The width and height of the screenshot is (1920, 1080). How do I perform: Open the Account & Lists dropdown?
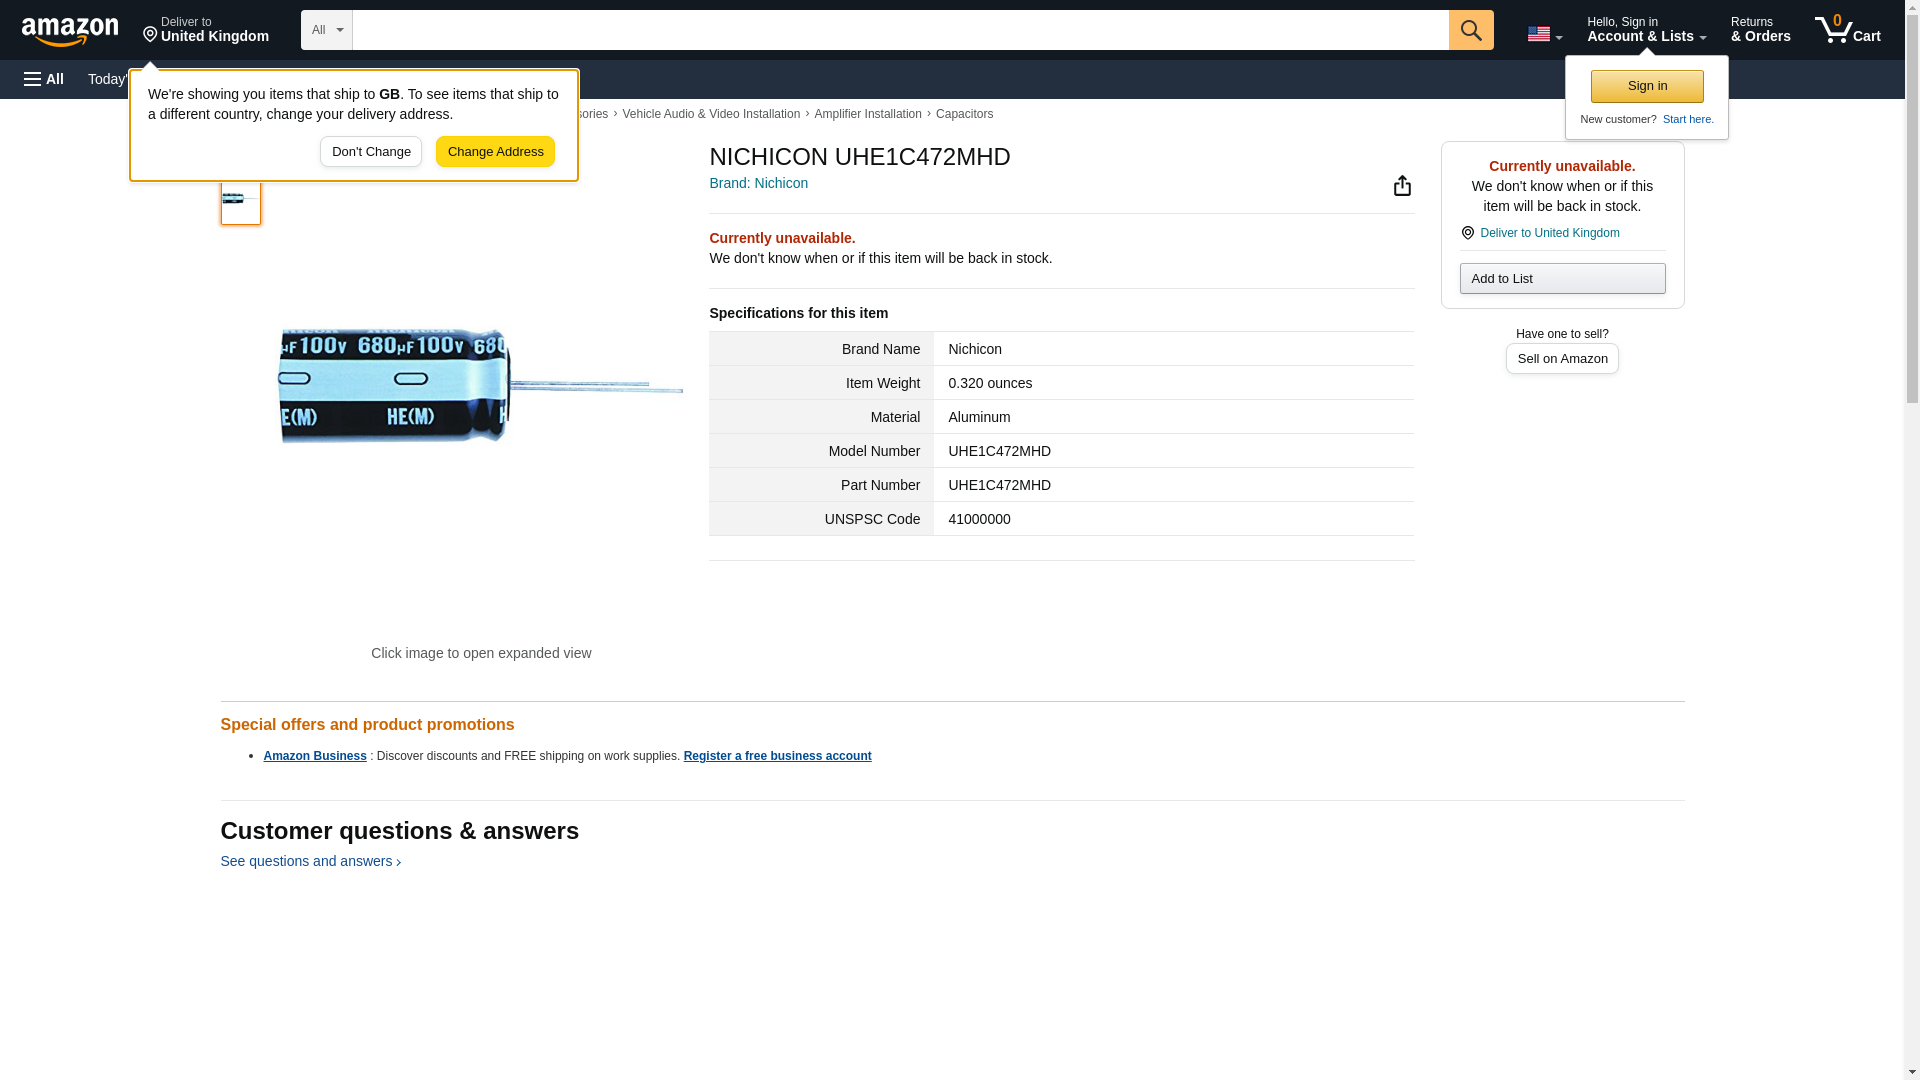point(1646,30)
